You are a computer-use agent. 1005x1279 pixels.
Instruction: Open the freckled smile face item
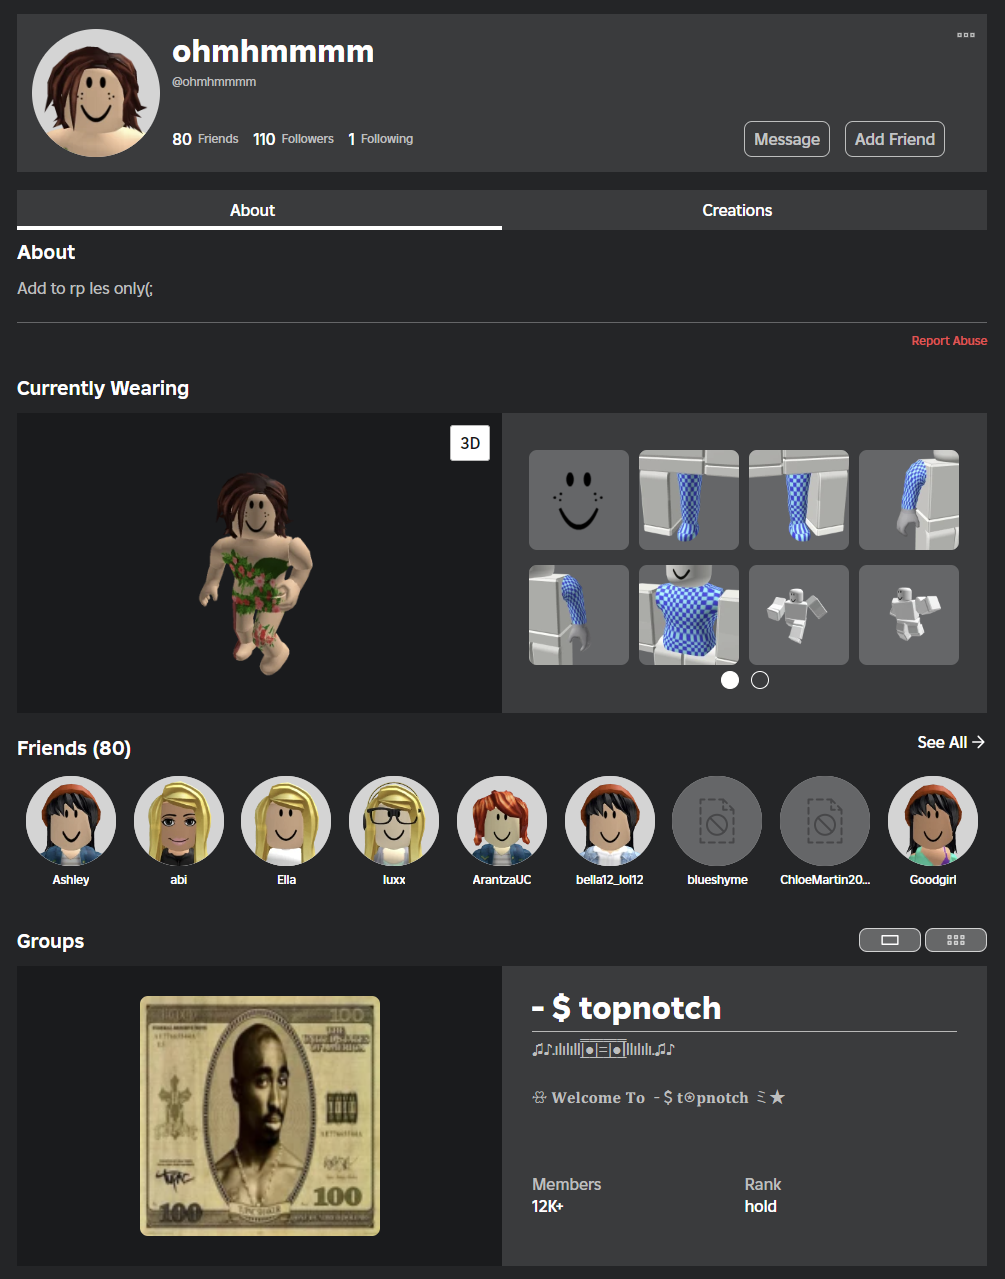[579, 500]
